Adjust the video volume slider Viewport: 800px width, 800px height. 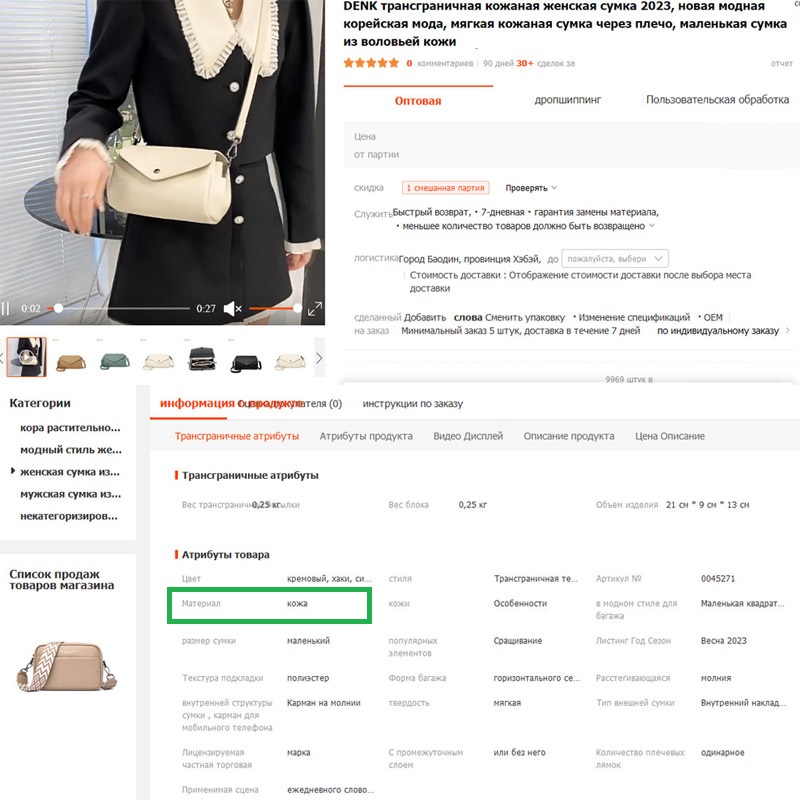(x=276, y=309)
